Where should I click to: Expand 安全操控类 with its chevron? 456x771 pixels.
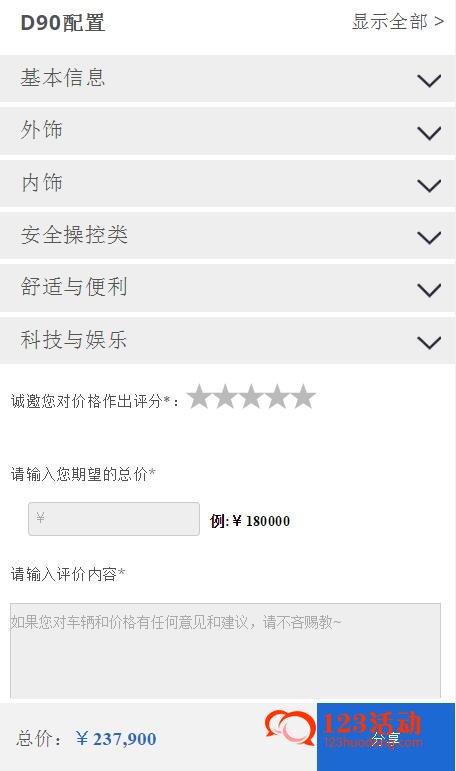pos(429,237)
